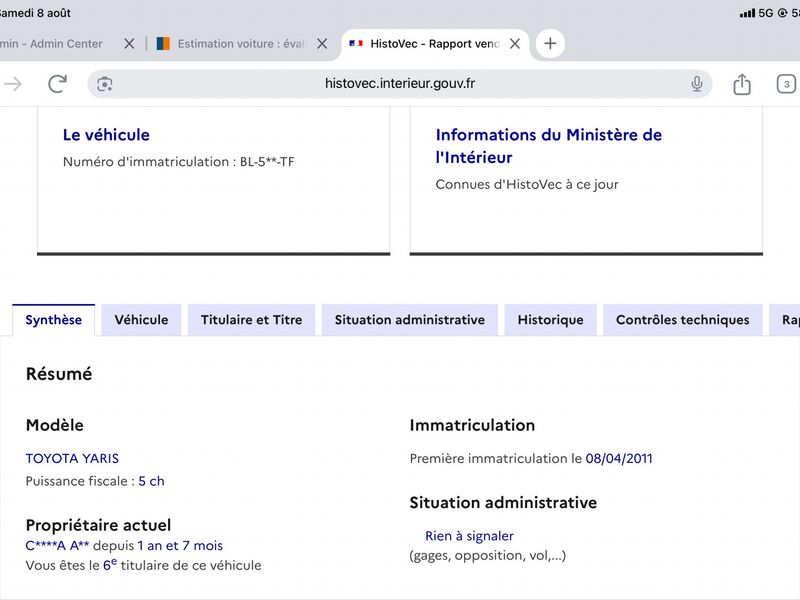
Task: Tap the Samedi 8 août date
Action: (35, 13)
